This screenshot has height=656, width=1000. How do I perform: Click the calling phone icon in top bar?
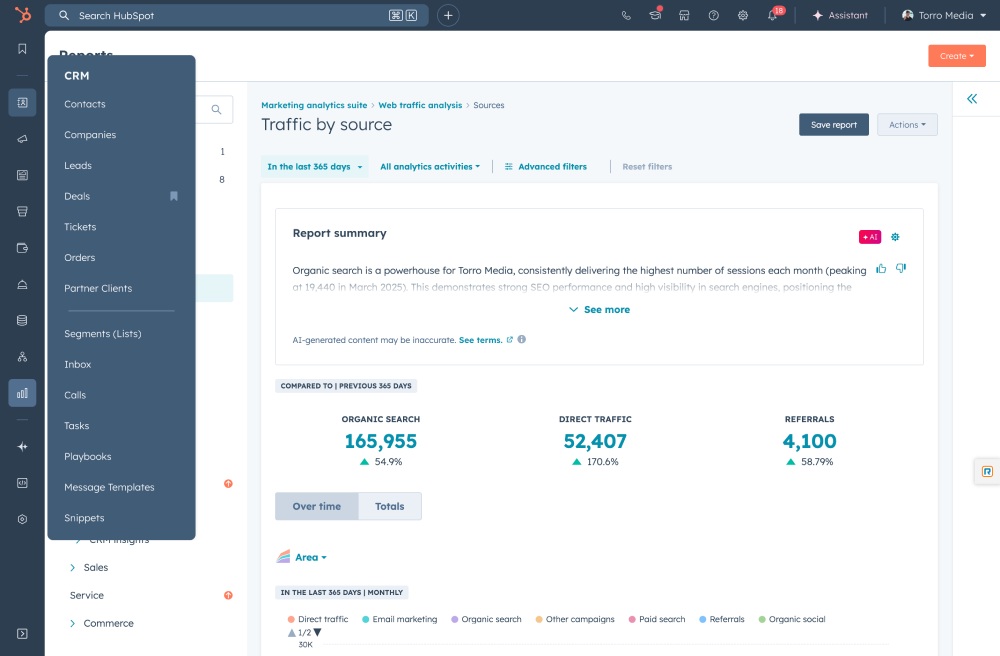pos(627,15)
